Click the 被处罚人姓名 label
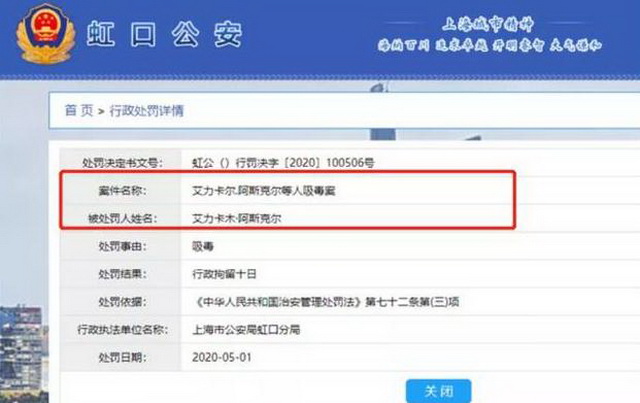Image resolution: width=640 pixels, height=403 pixels. [x=123, y=218]
